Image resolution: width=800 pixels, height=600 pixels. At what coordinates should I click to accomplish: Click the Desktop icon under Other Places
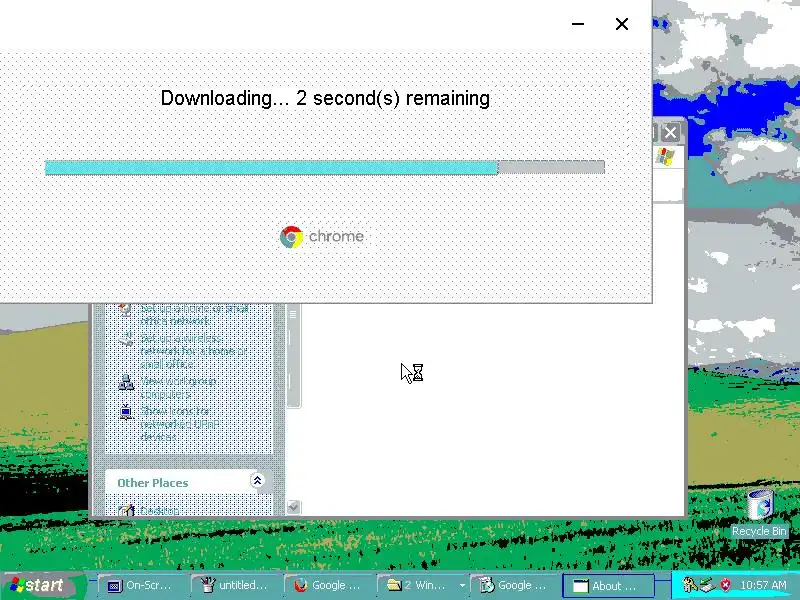coord(126,510)
